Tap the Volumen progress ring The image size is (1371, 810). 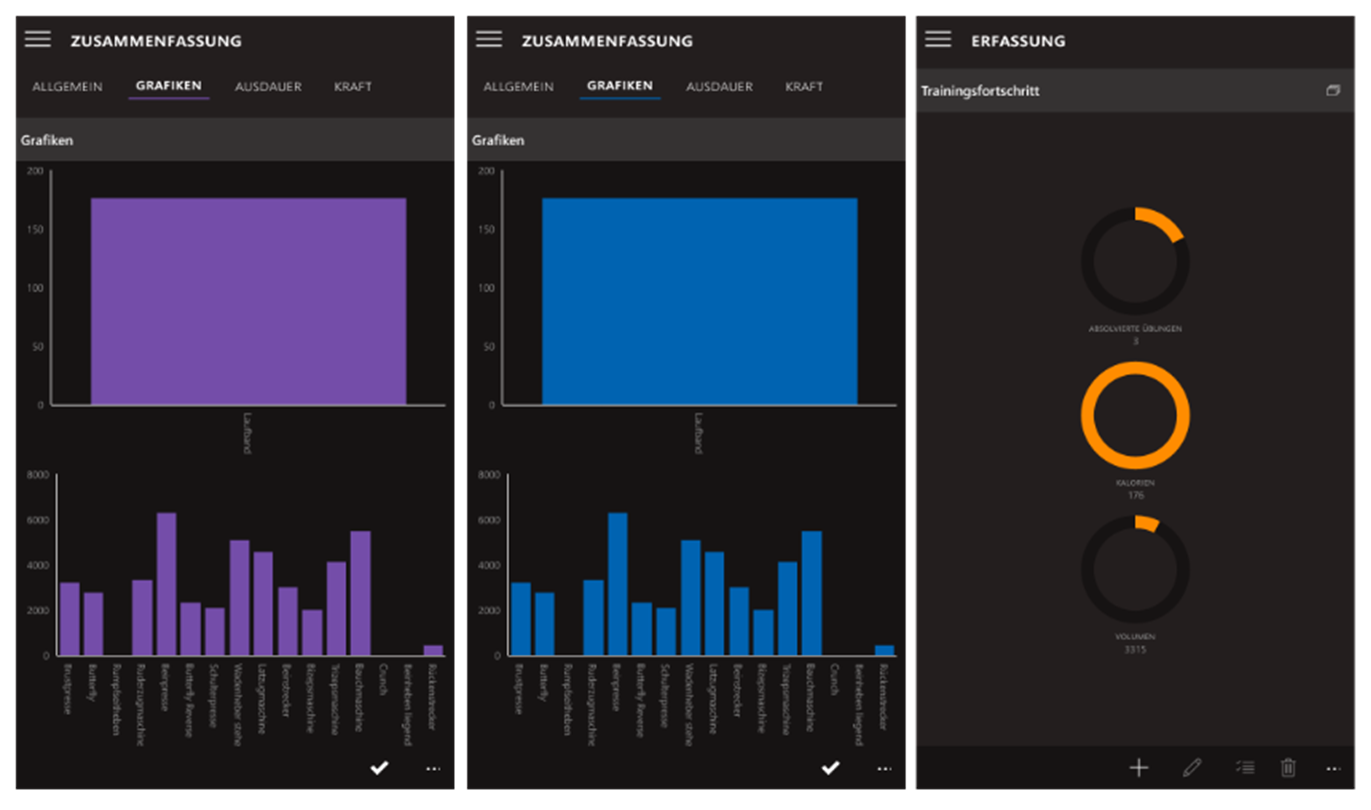pyautogui.click(x=1135, y=569)
